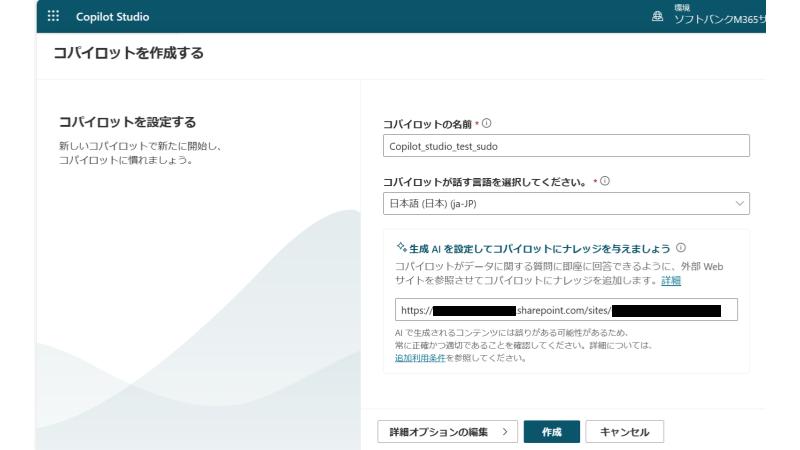Click the キャンセル button
Screen dimensions: 800x450
pyautogui.click(x=624, y=432)
